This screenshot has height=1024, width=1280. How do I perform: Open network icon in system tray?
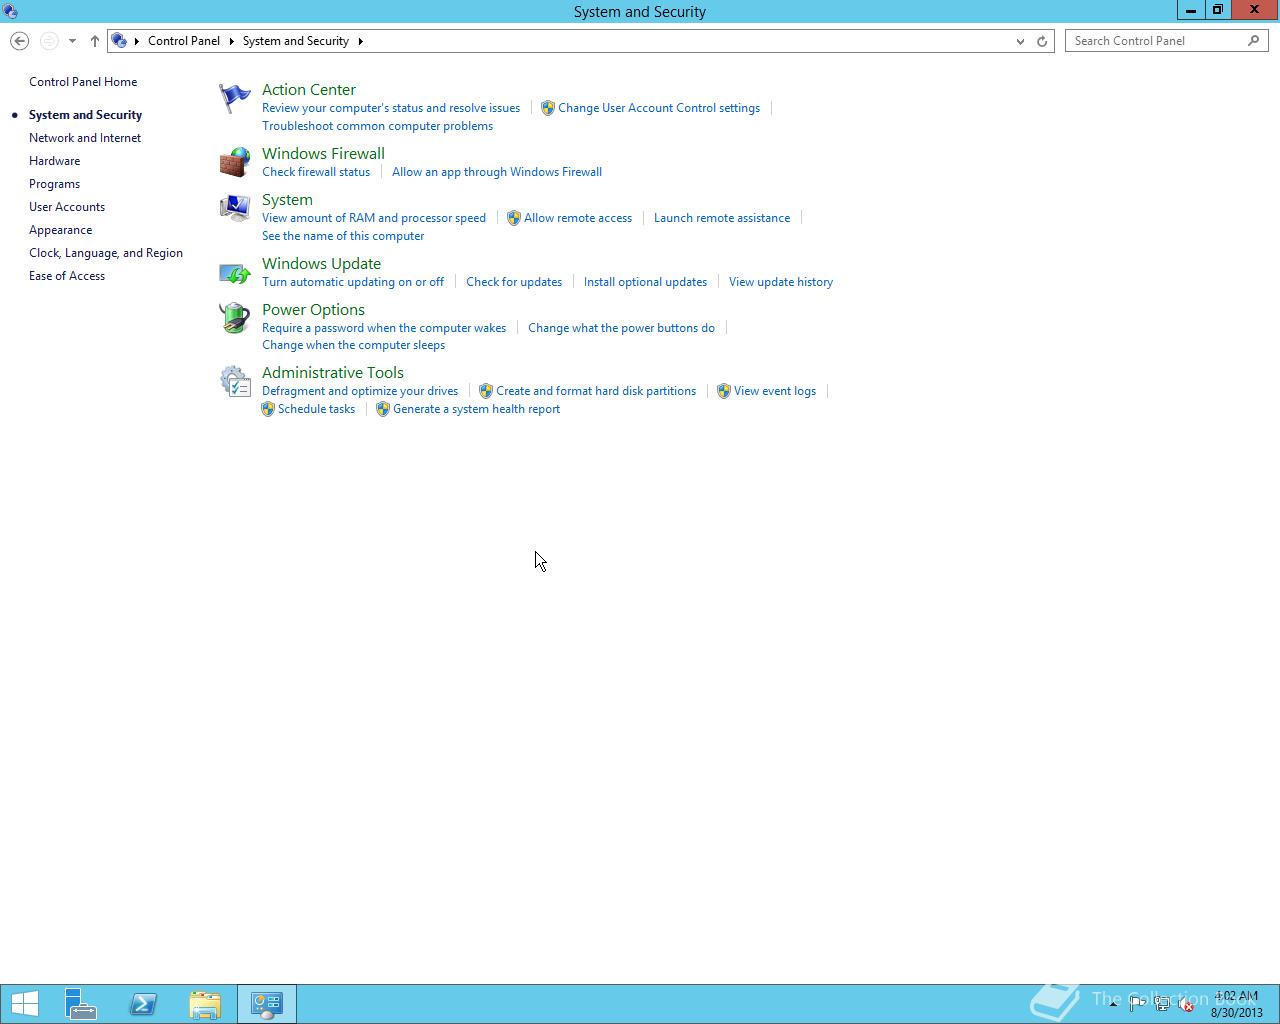pyautogui.click(x=1162, y=1005)
